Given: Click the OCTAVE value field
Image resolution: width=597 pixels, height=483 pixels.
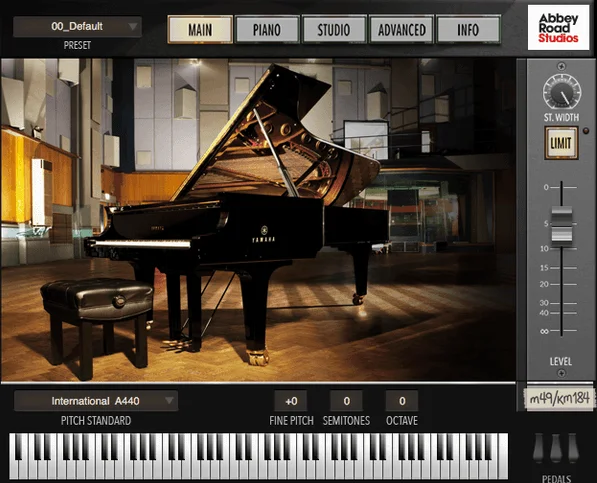Looking at the screenshot, I should point(402,401).
